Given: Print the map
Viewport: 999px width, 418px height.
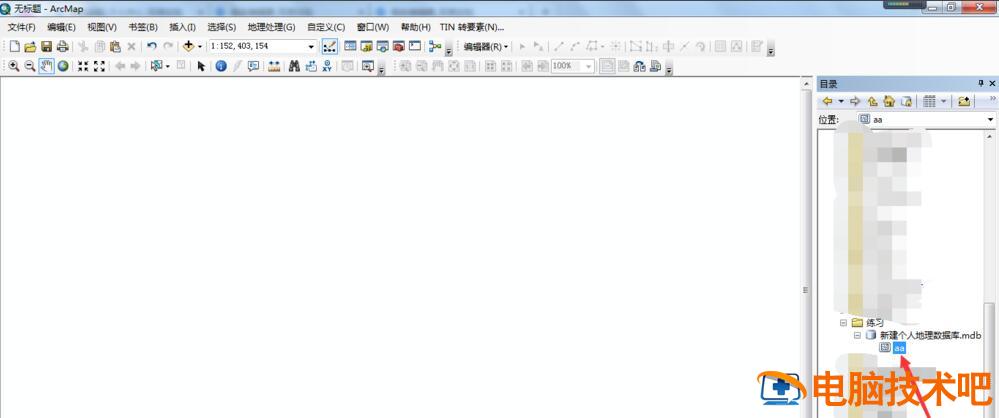Looking at the screenshot, I should tap(62, 47).
